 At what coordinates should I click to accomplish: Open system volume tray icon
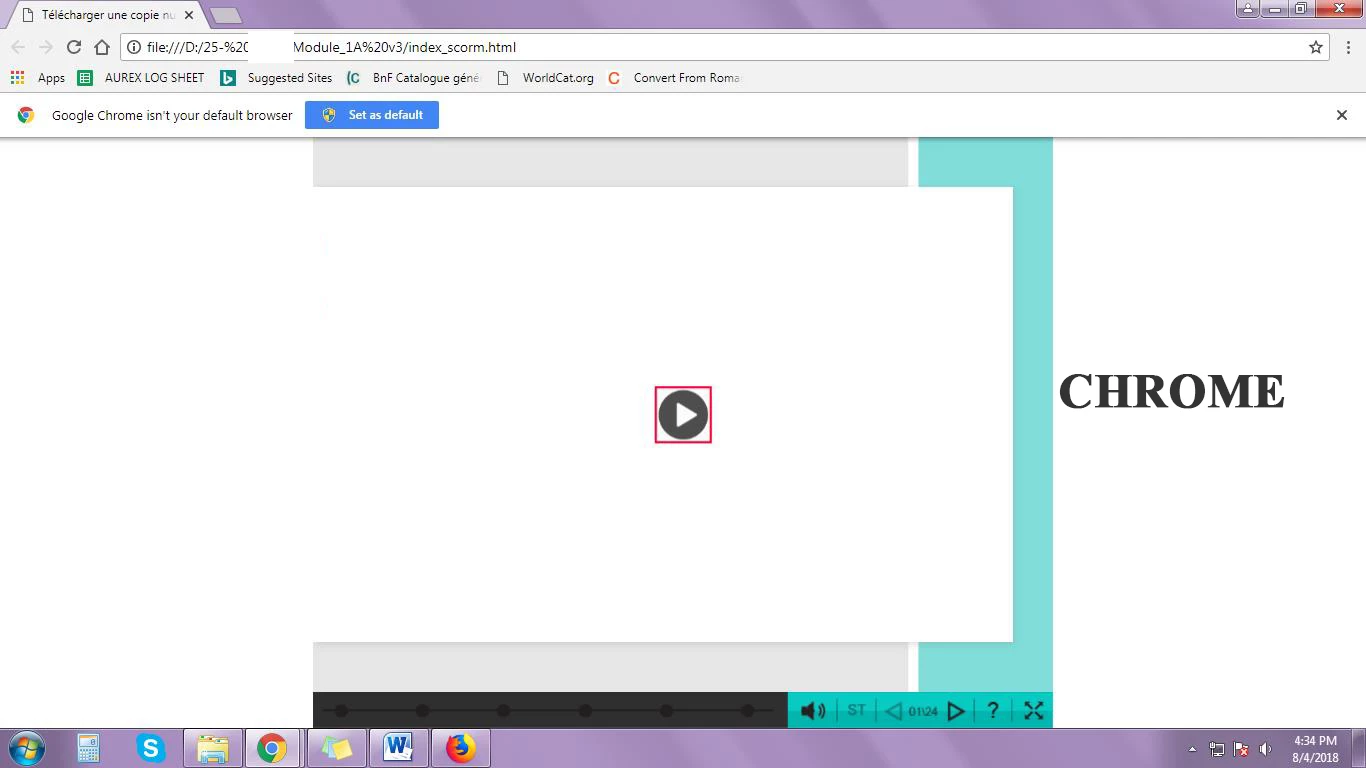click(1266, 749)
